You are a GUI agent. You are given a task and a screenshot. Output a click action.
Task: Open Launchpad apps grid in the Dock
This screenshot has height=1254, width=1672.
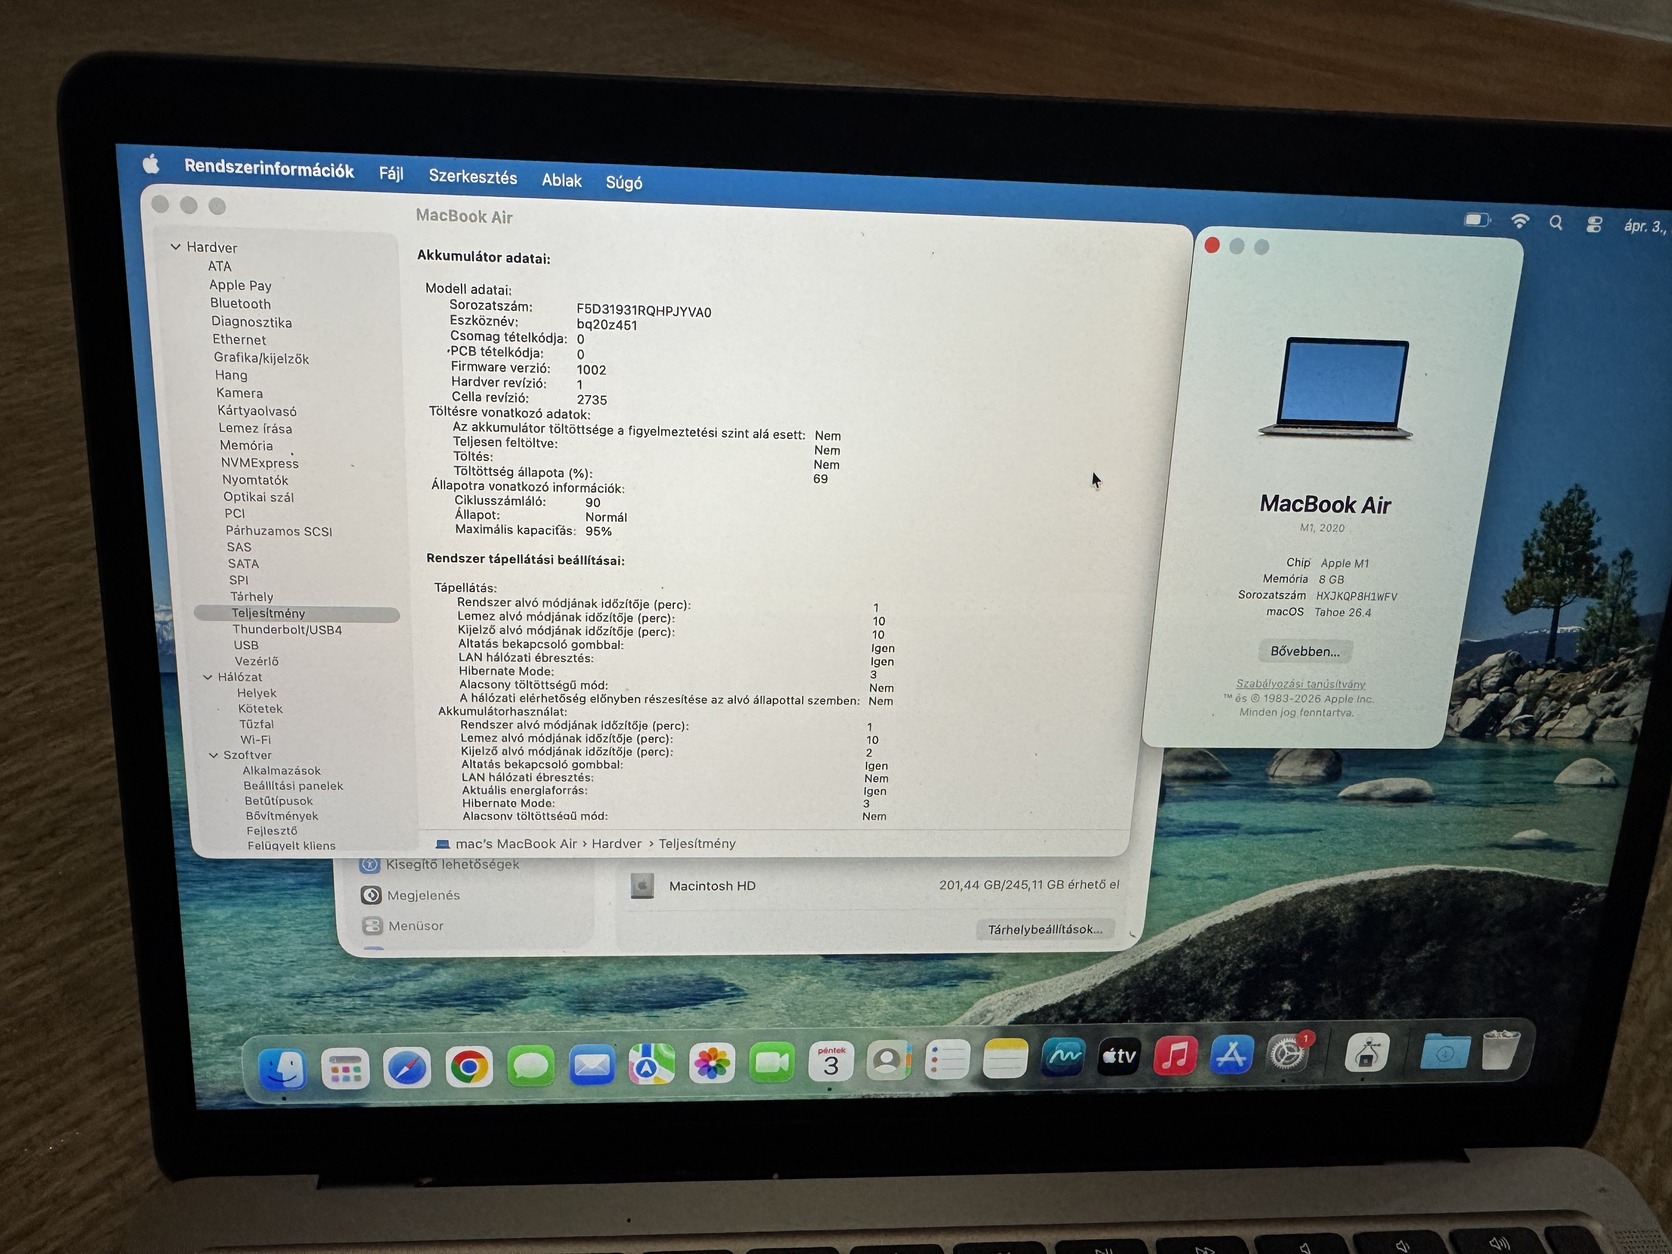point(345,1069)
